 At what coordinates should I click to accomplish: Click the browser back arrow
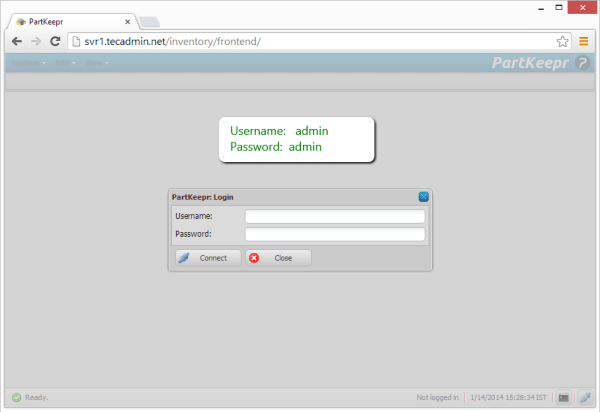pos(17,42)
